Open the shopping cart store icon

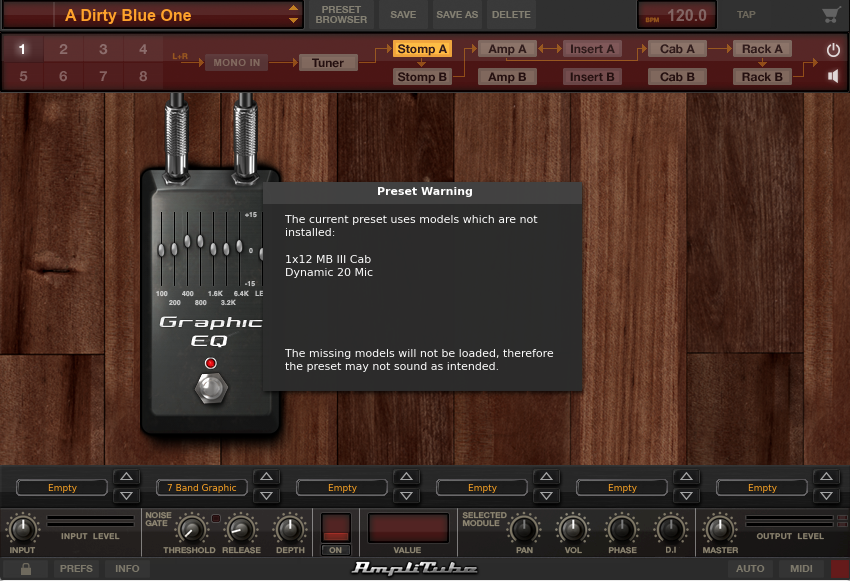831,15
